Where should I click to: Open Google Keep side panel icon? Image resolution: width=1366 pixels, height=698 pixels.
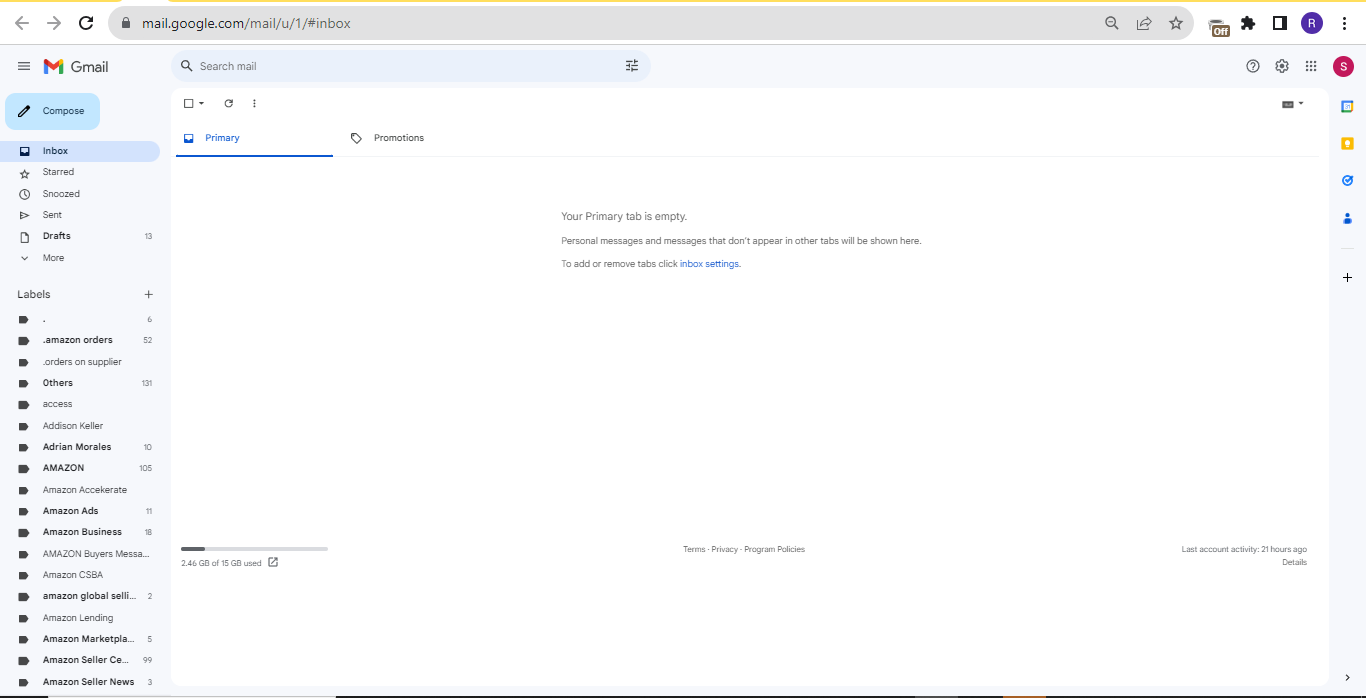point(1347,143)
